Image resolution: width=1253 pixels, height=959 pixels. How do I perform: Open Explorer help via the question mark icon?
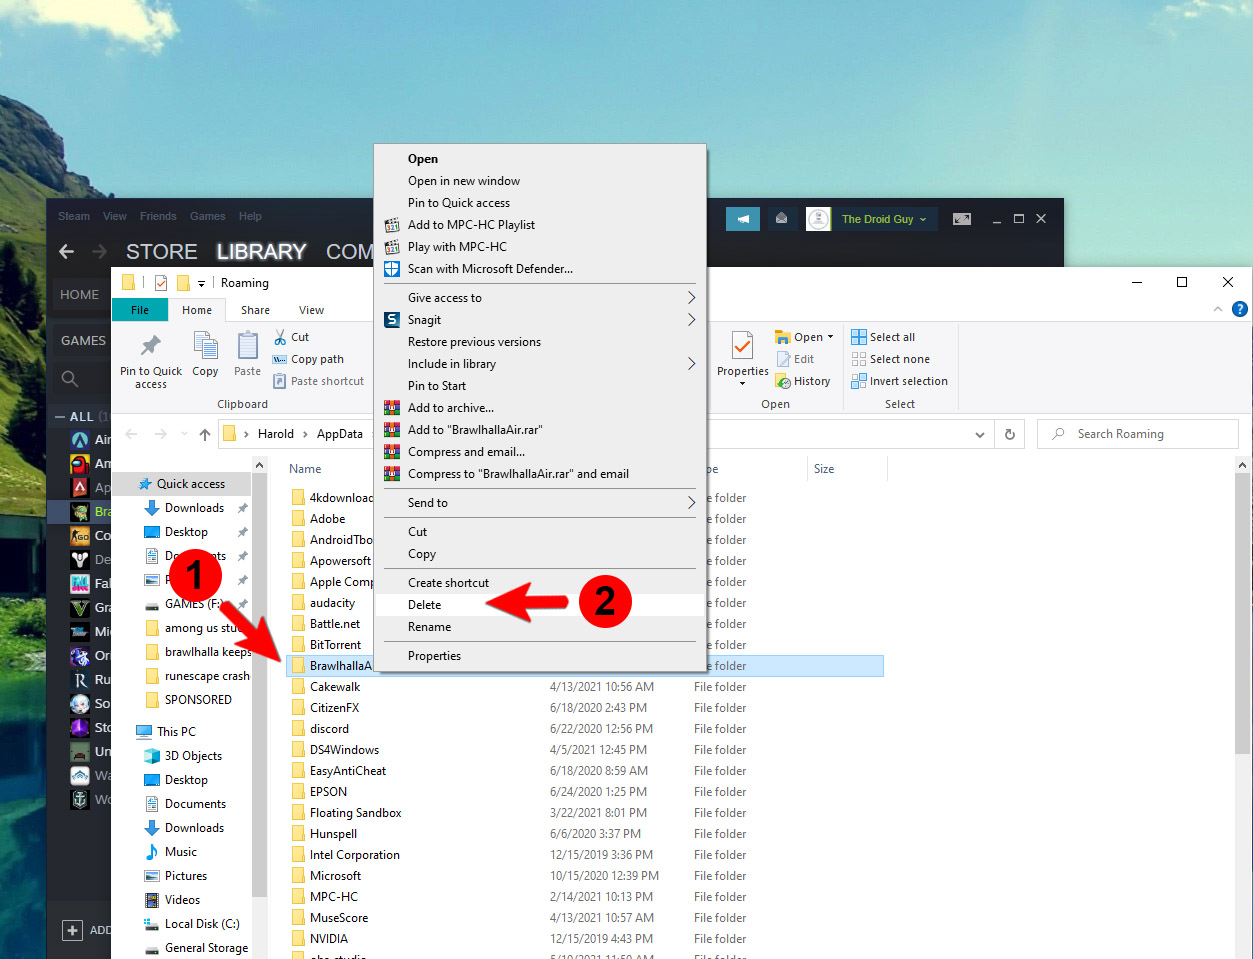1240,309
